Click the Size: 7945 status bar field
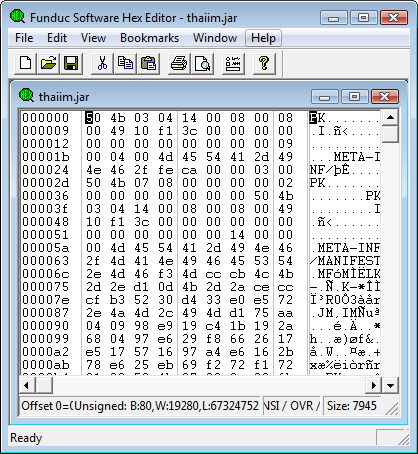This screenshot has width=418, height=454. [352, 406]
